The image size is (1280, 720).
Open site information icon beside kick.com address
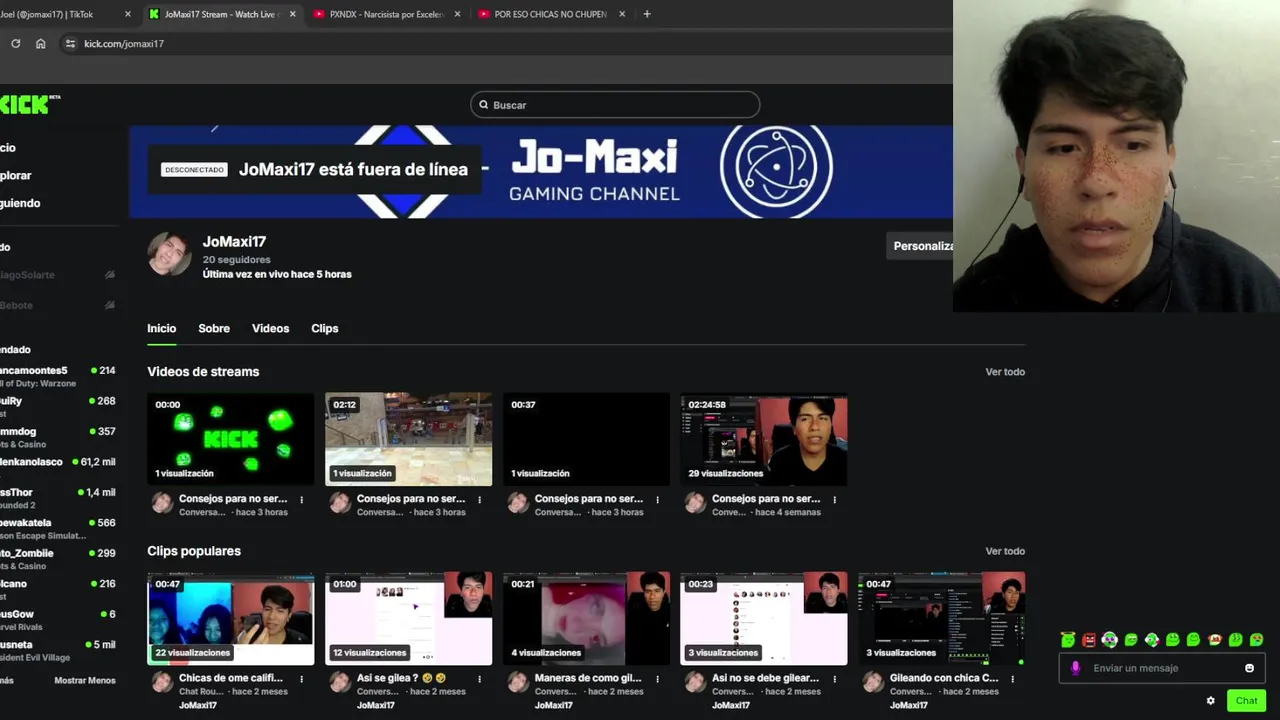tap(69, 43)
